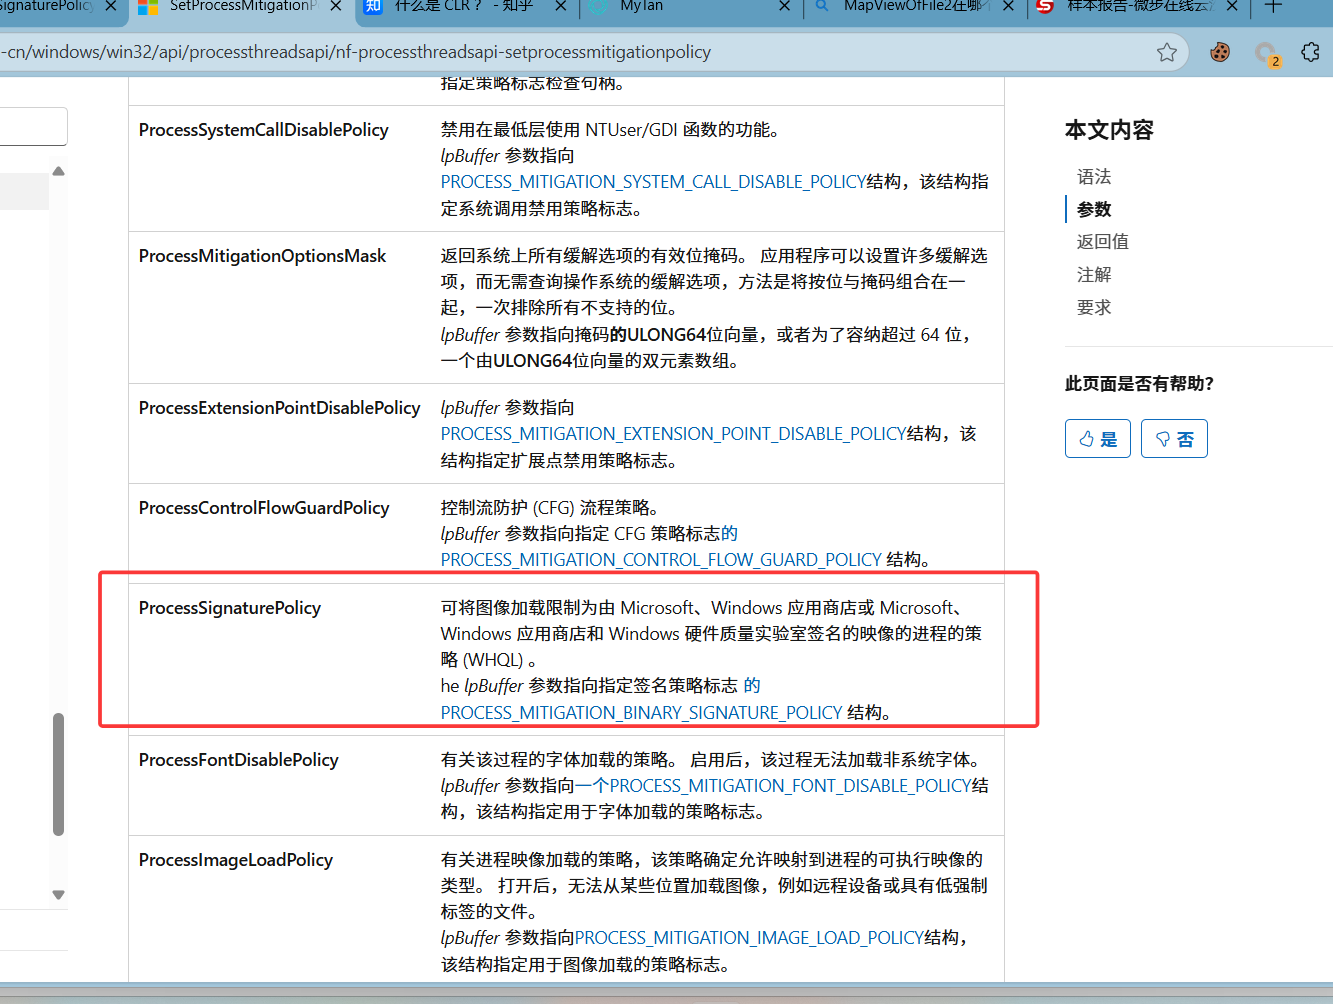Close the 样本报告-微步在线 tab

point(1232,7)
